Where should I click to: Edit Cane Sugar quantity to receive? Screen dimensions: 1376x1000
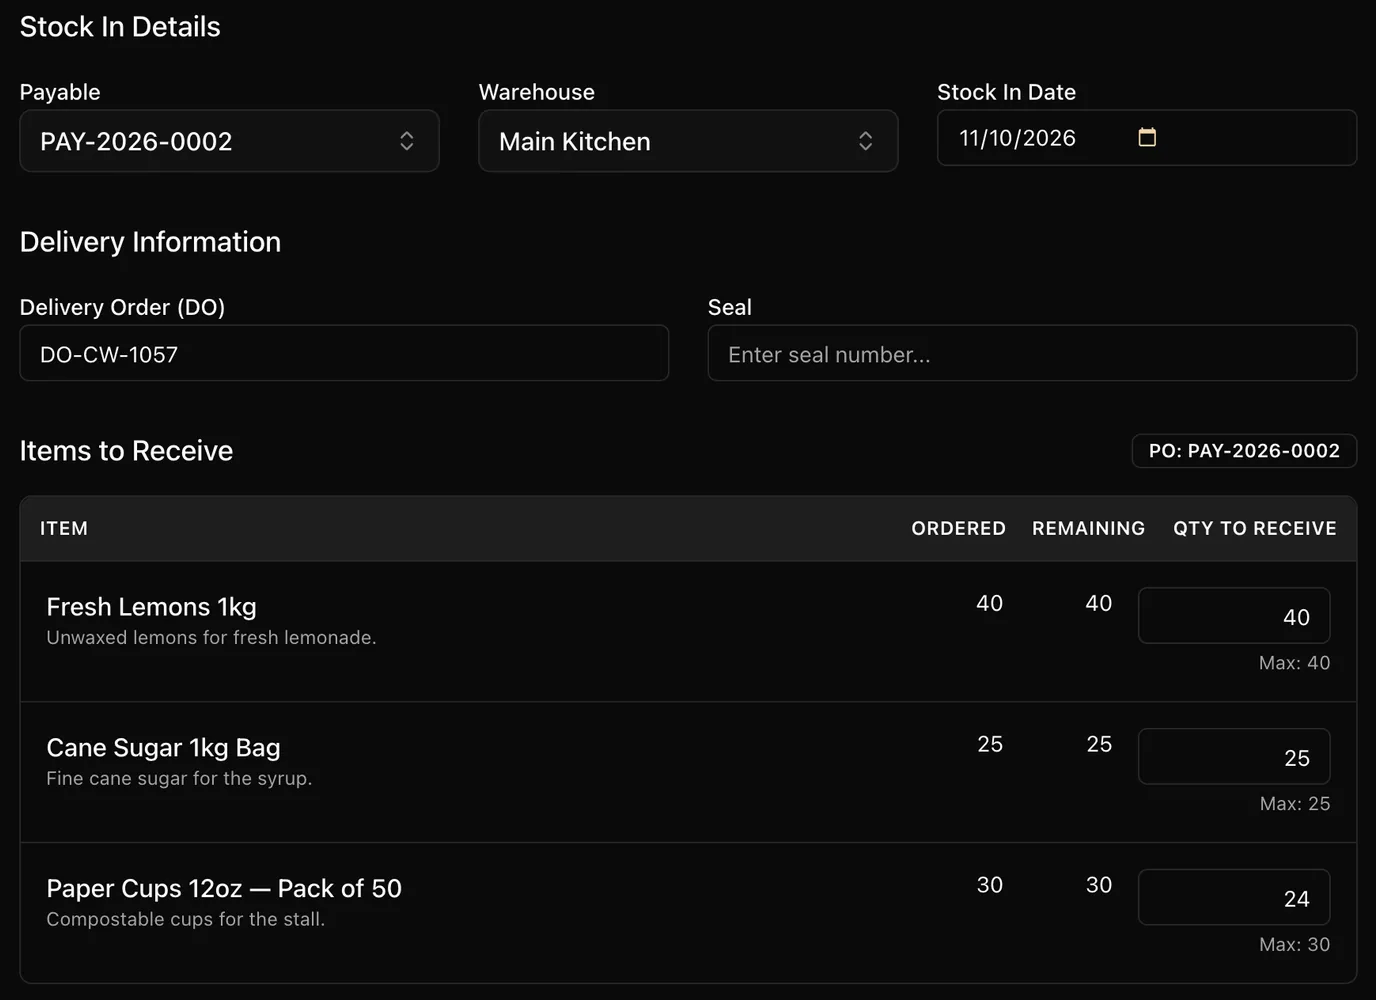[1234, 757]
